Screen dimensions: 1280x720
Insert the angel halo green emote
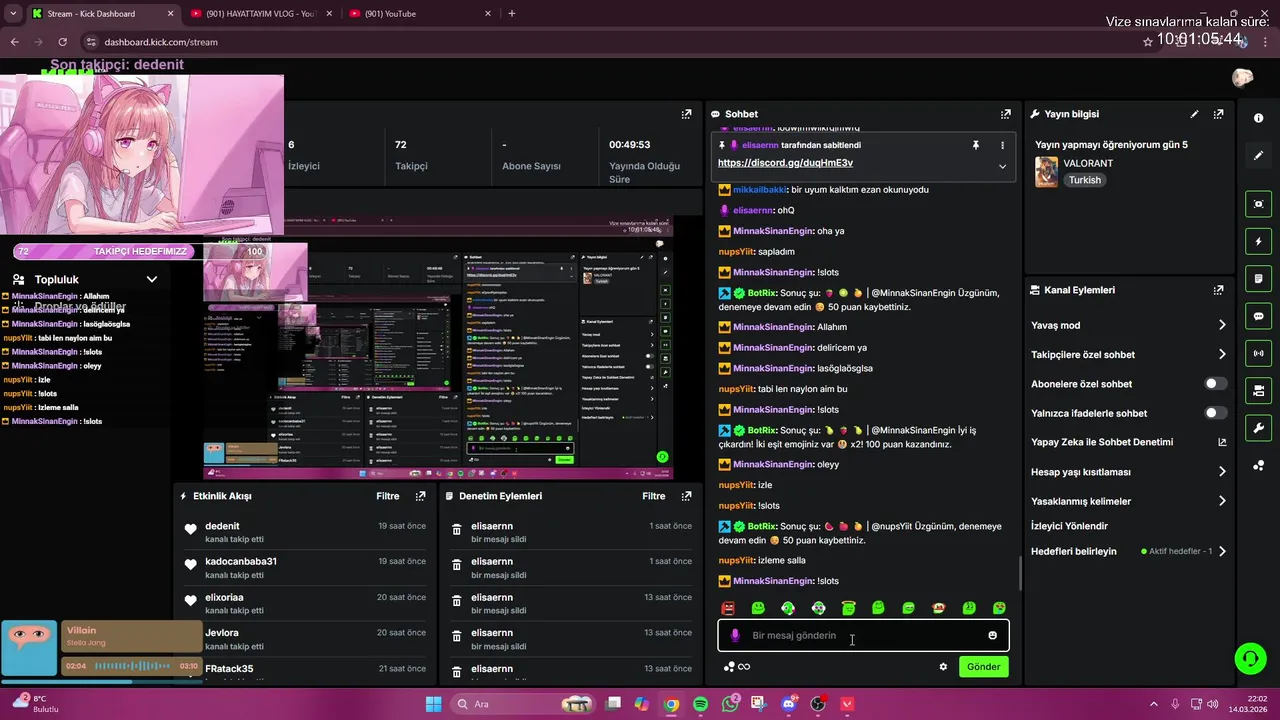point(848,608)
